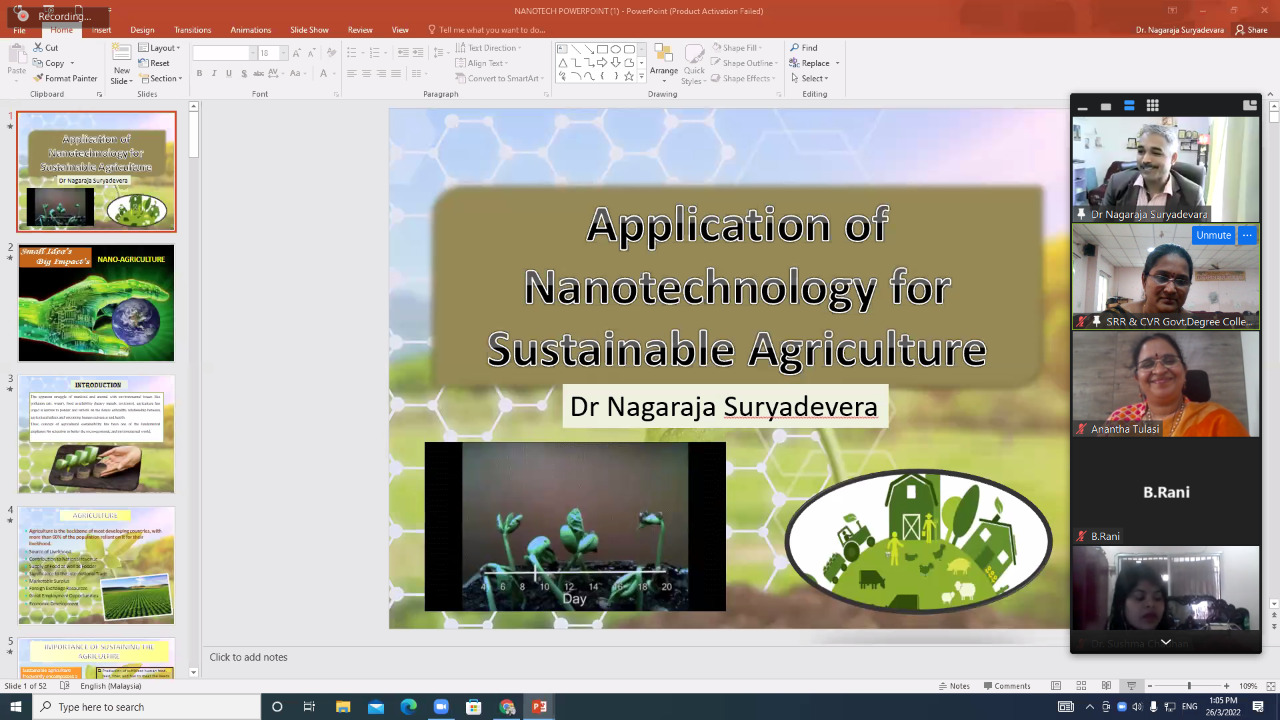The height and width of the screenshot is (720, 1280).
Task: Toggle Normal view in status bar
Action: [x=1056, y=686]
